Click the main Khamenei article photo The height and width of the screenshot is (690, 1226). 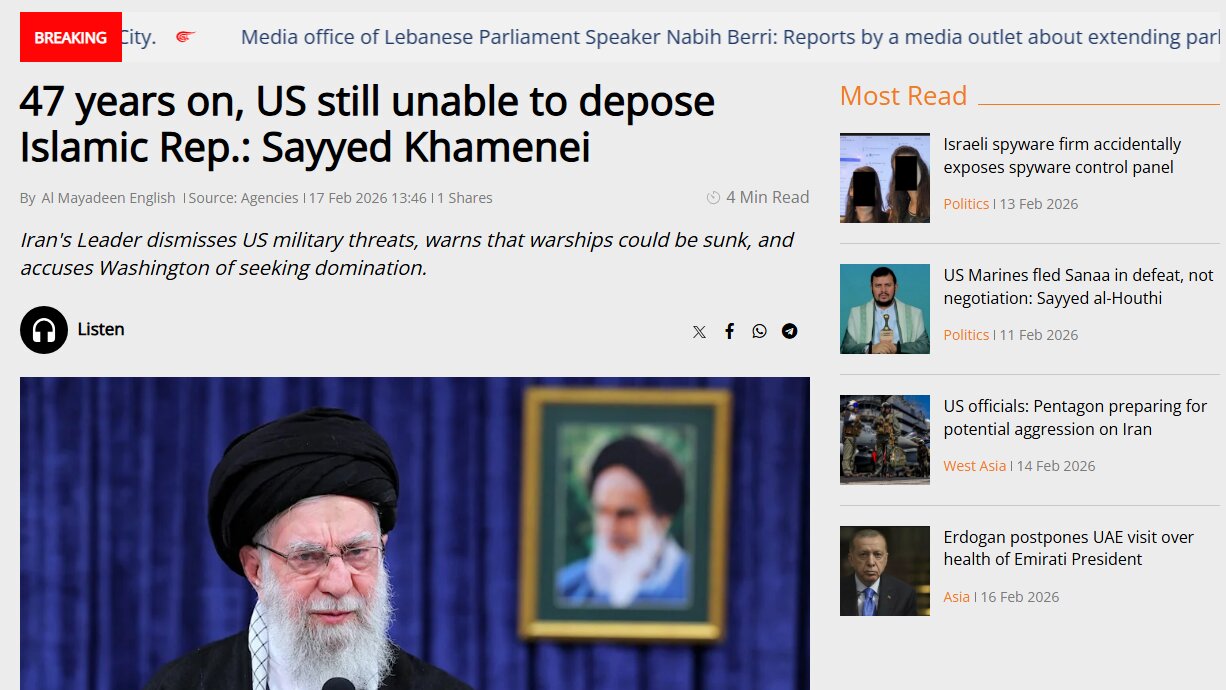(x=415, y=533)
